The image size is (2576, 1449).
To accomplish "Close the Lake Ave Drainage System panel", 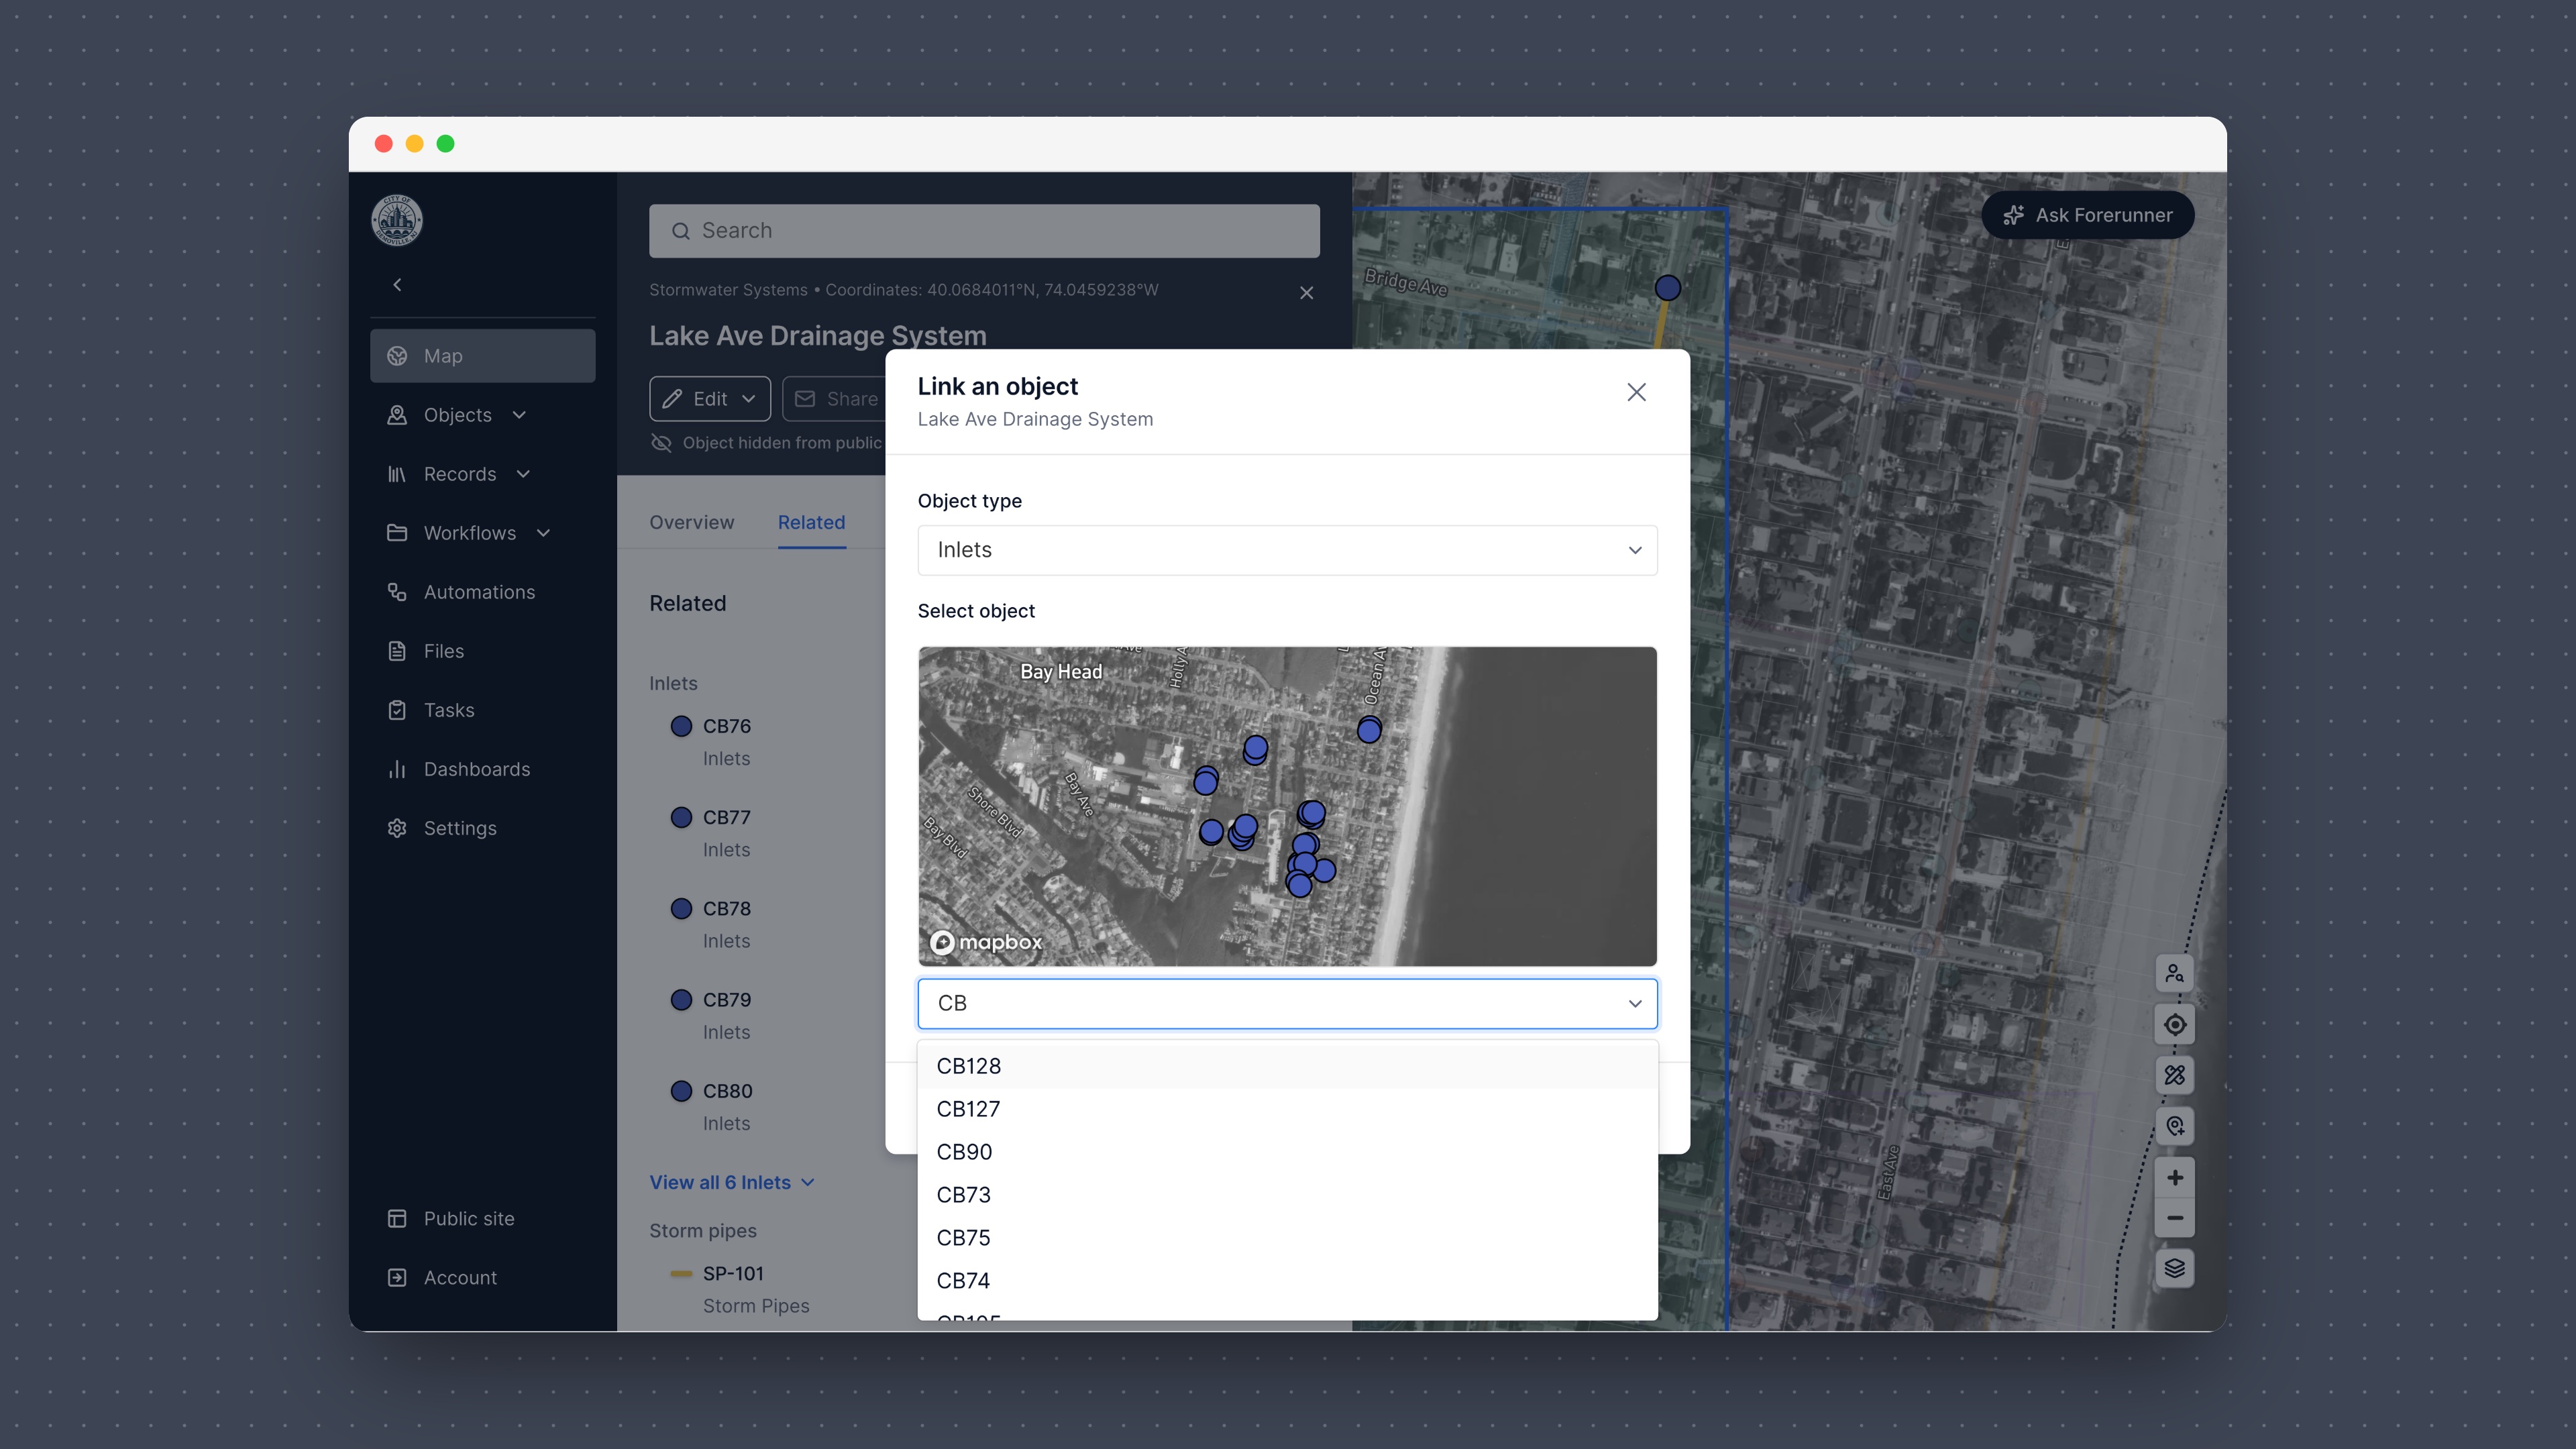I will tap(1306, 293).
